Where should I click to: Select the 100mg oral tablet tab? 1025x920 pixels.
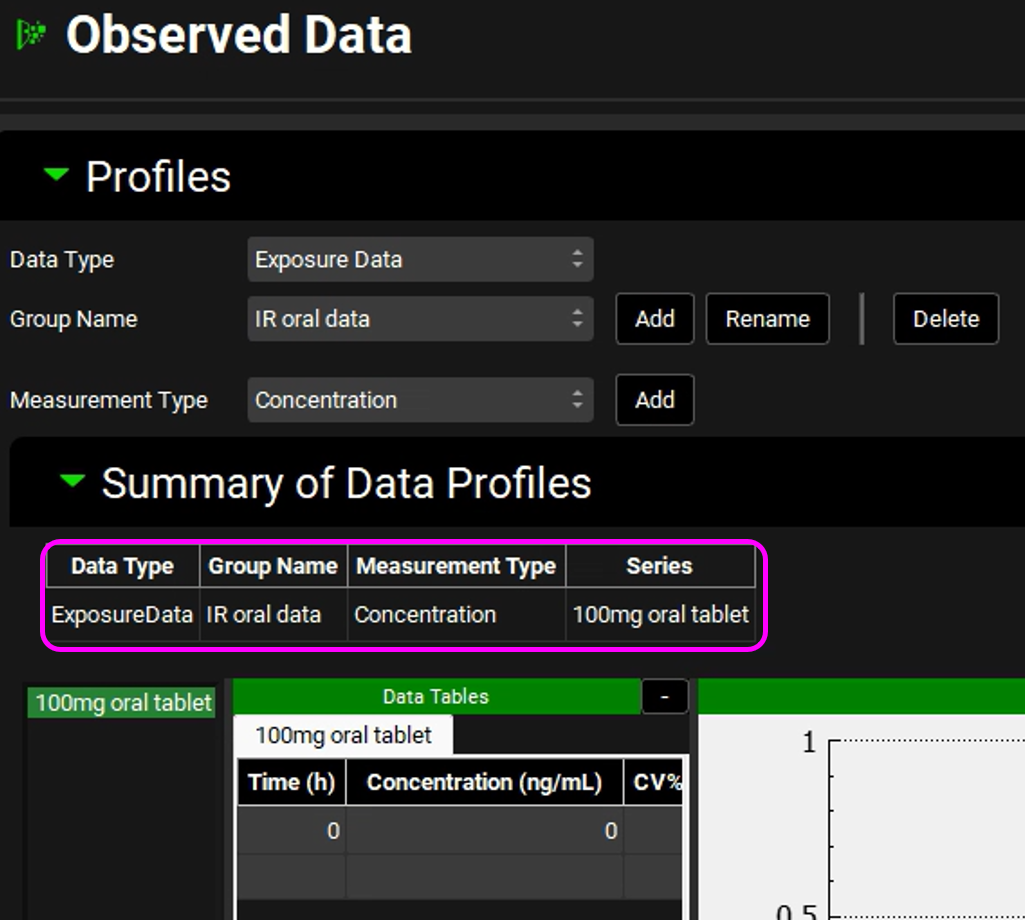click(343, 735)
